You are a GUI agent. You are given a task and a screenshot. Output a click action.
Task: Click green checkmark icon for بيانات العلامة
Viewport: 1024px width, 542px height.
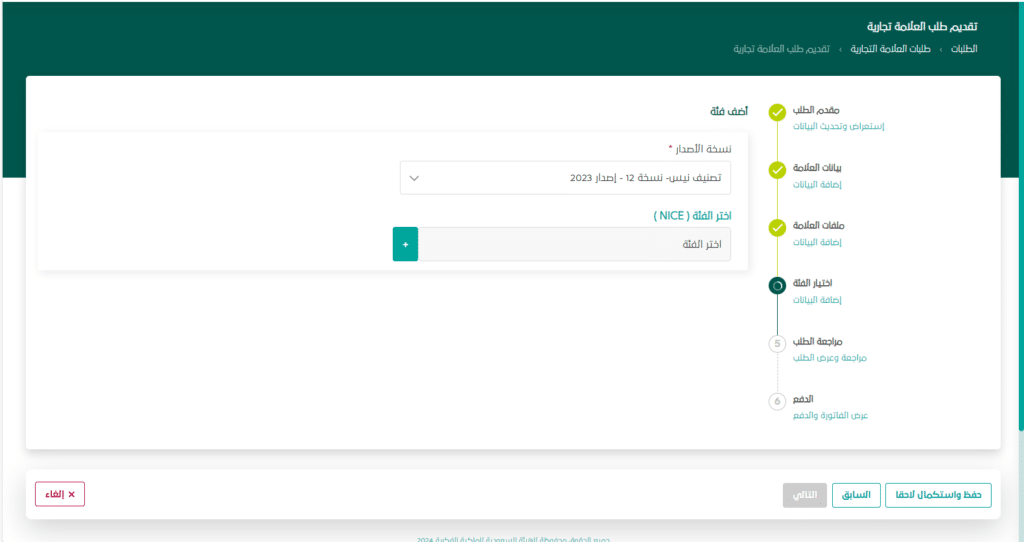click(x=777, y=170)
